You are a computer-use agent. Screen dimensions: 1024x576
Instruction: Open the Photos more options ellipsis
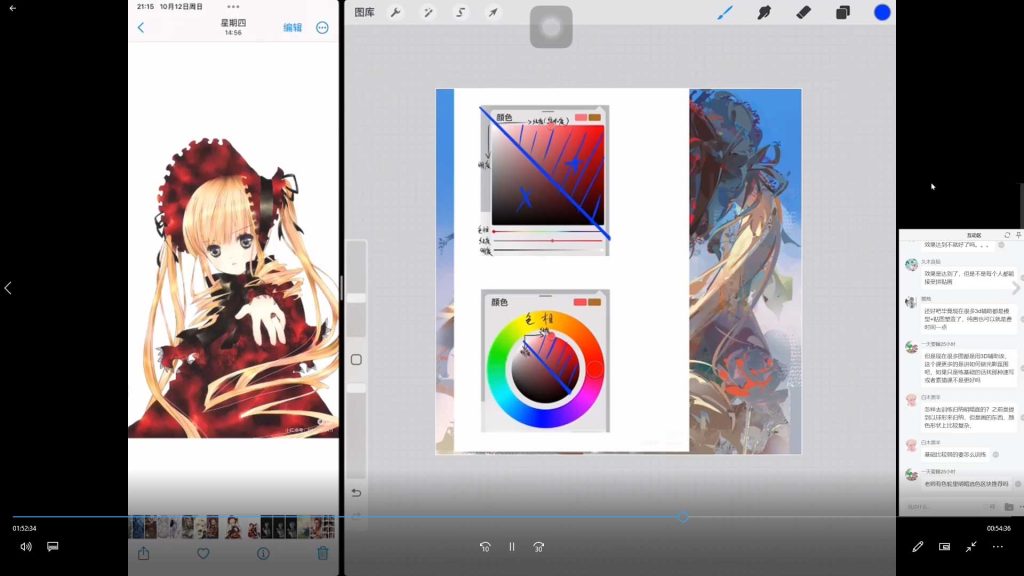[x=322, y=28]
